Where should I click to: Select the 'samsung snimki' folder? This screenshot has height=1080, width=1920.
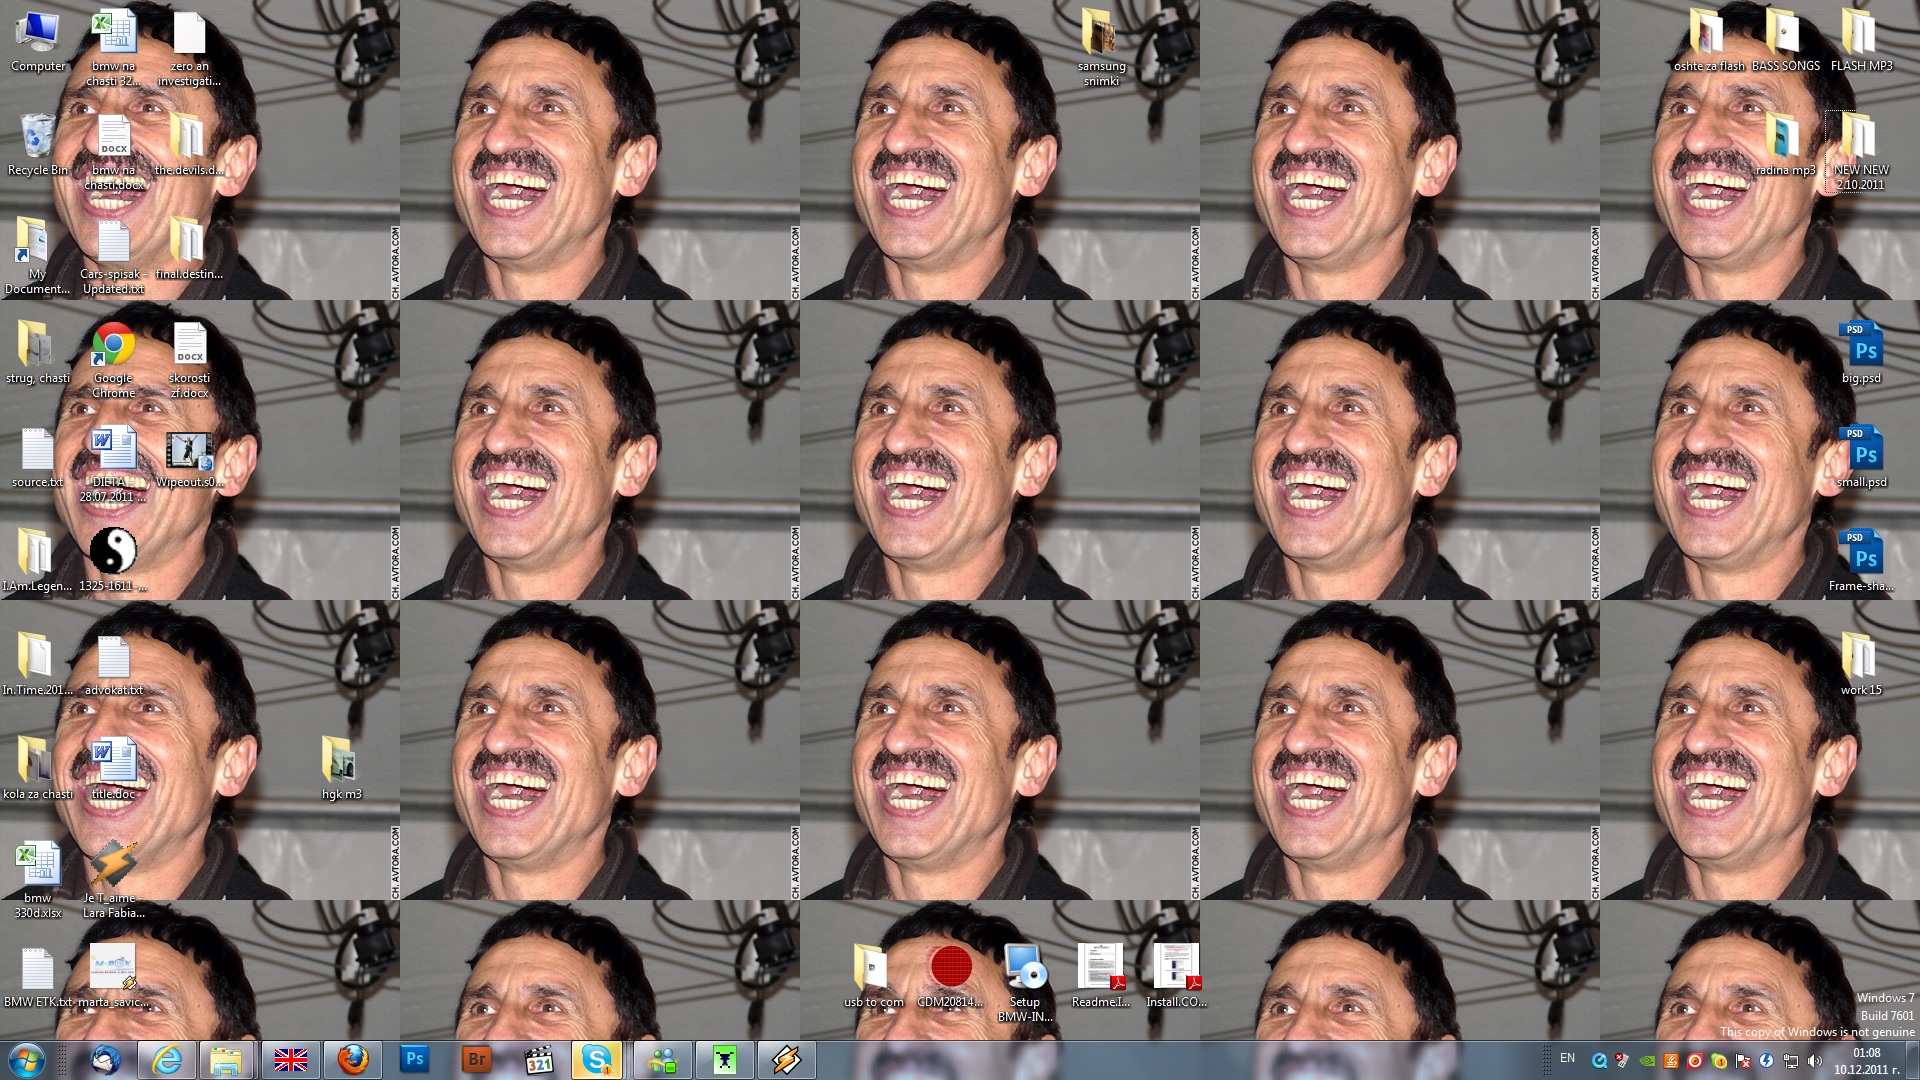[1101, 48]
